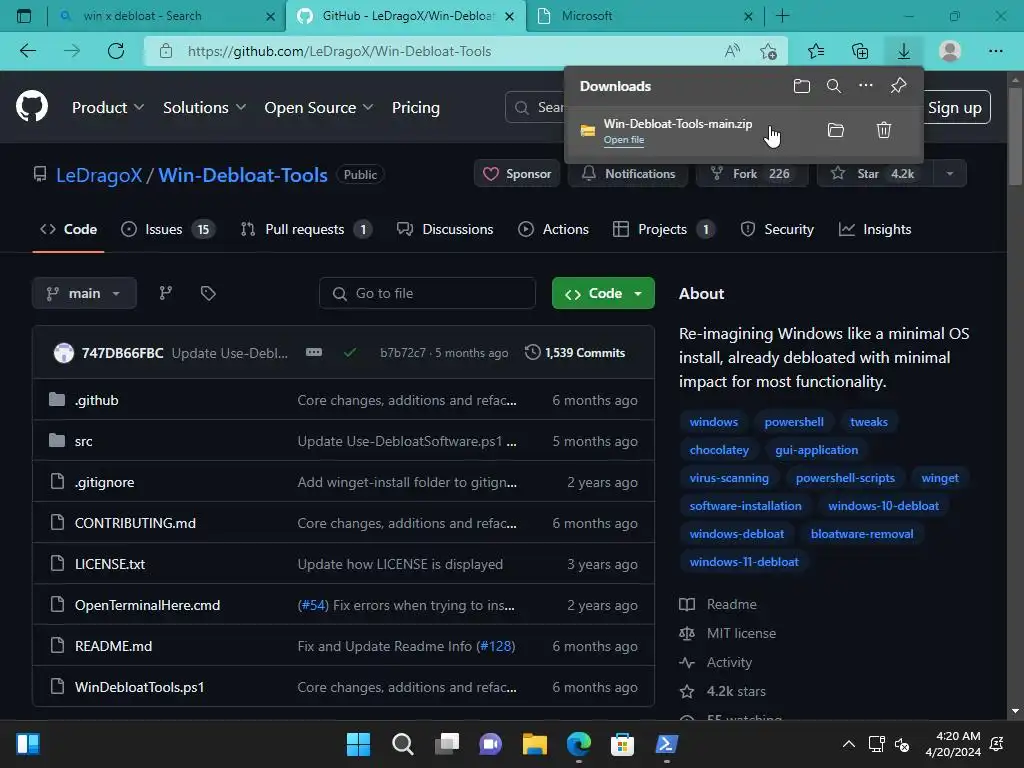Expand Open Source navigation menu
Image resolution: width=1024 pixels, height=768 pixels.
point(319,108)
